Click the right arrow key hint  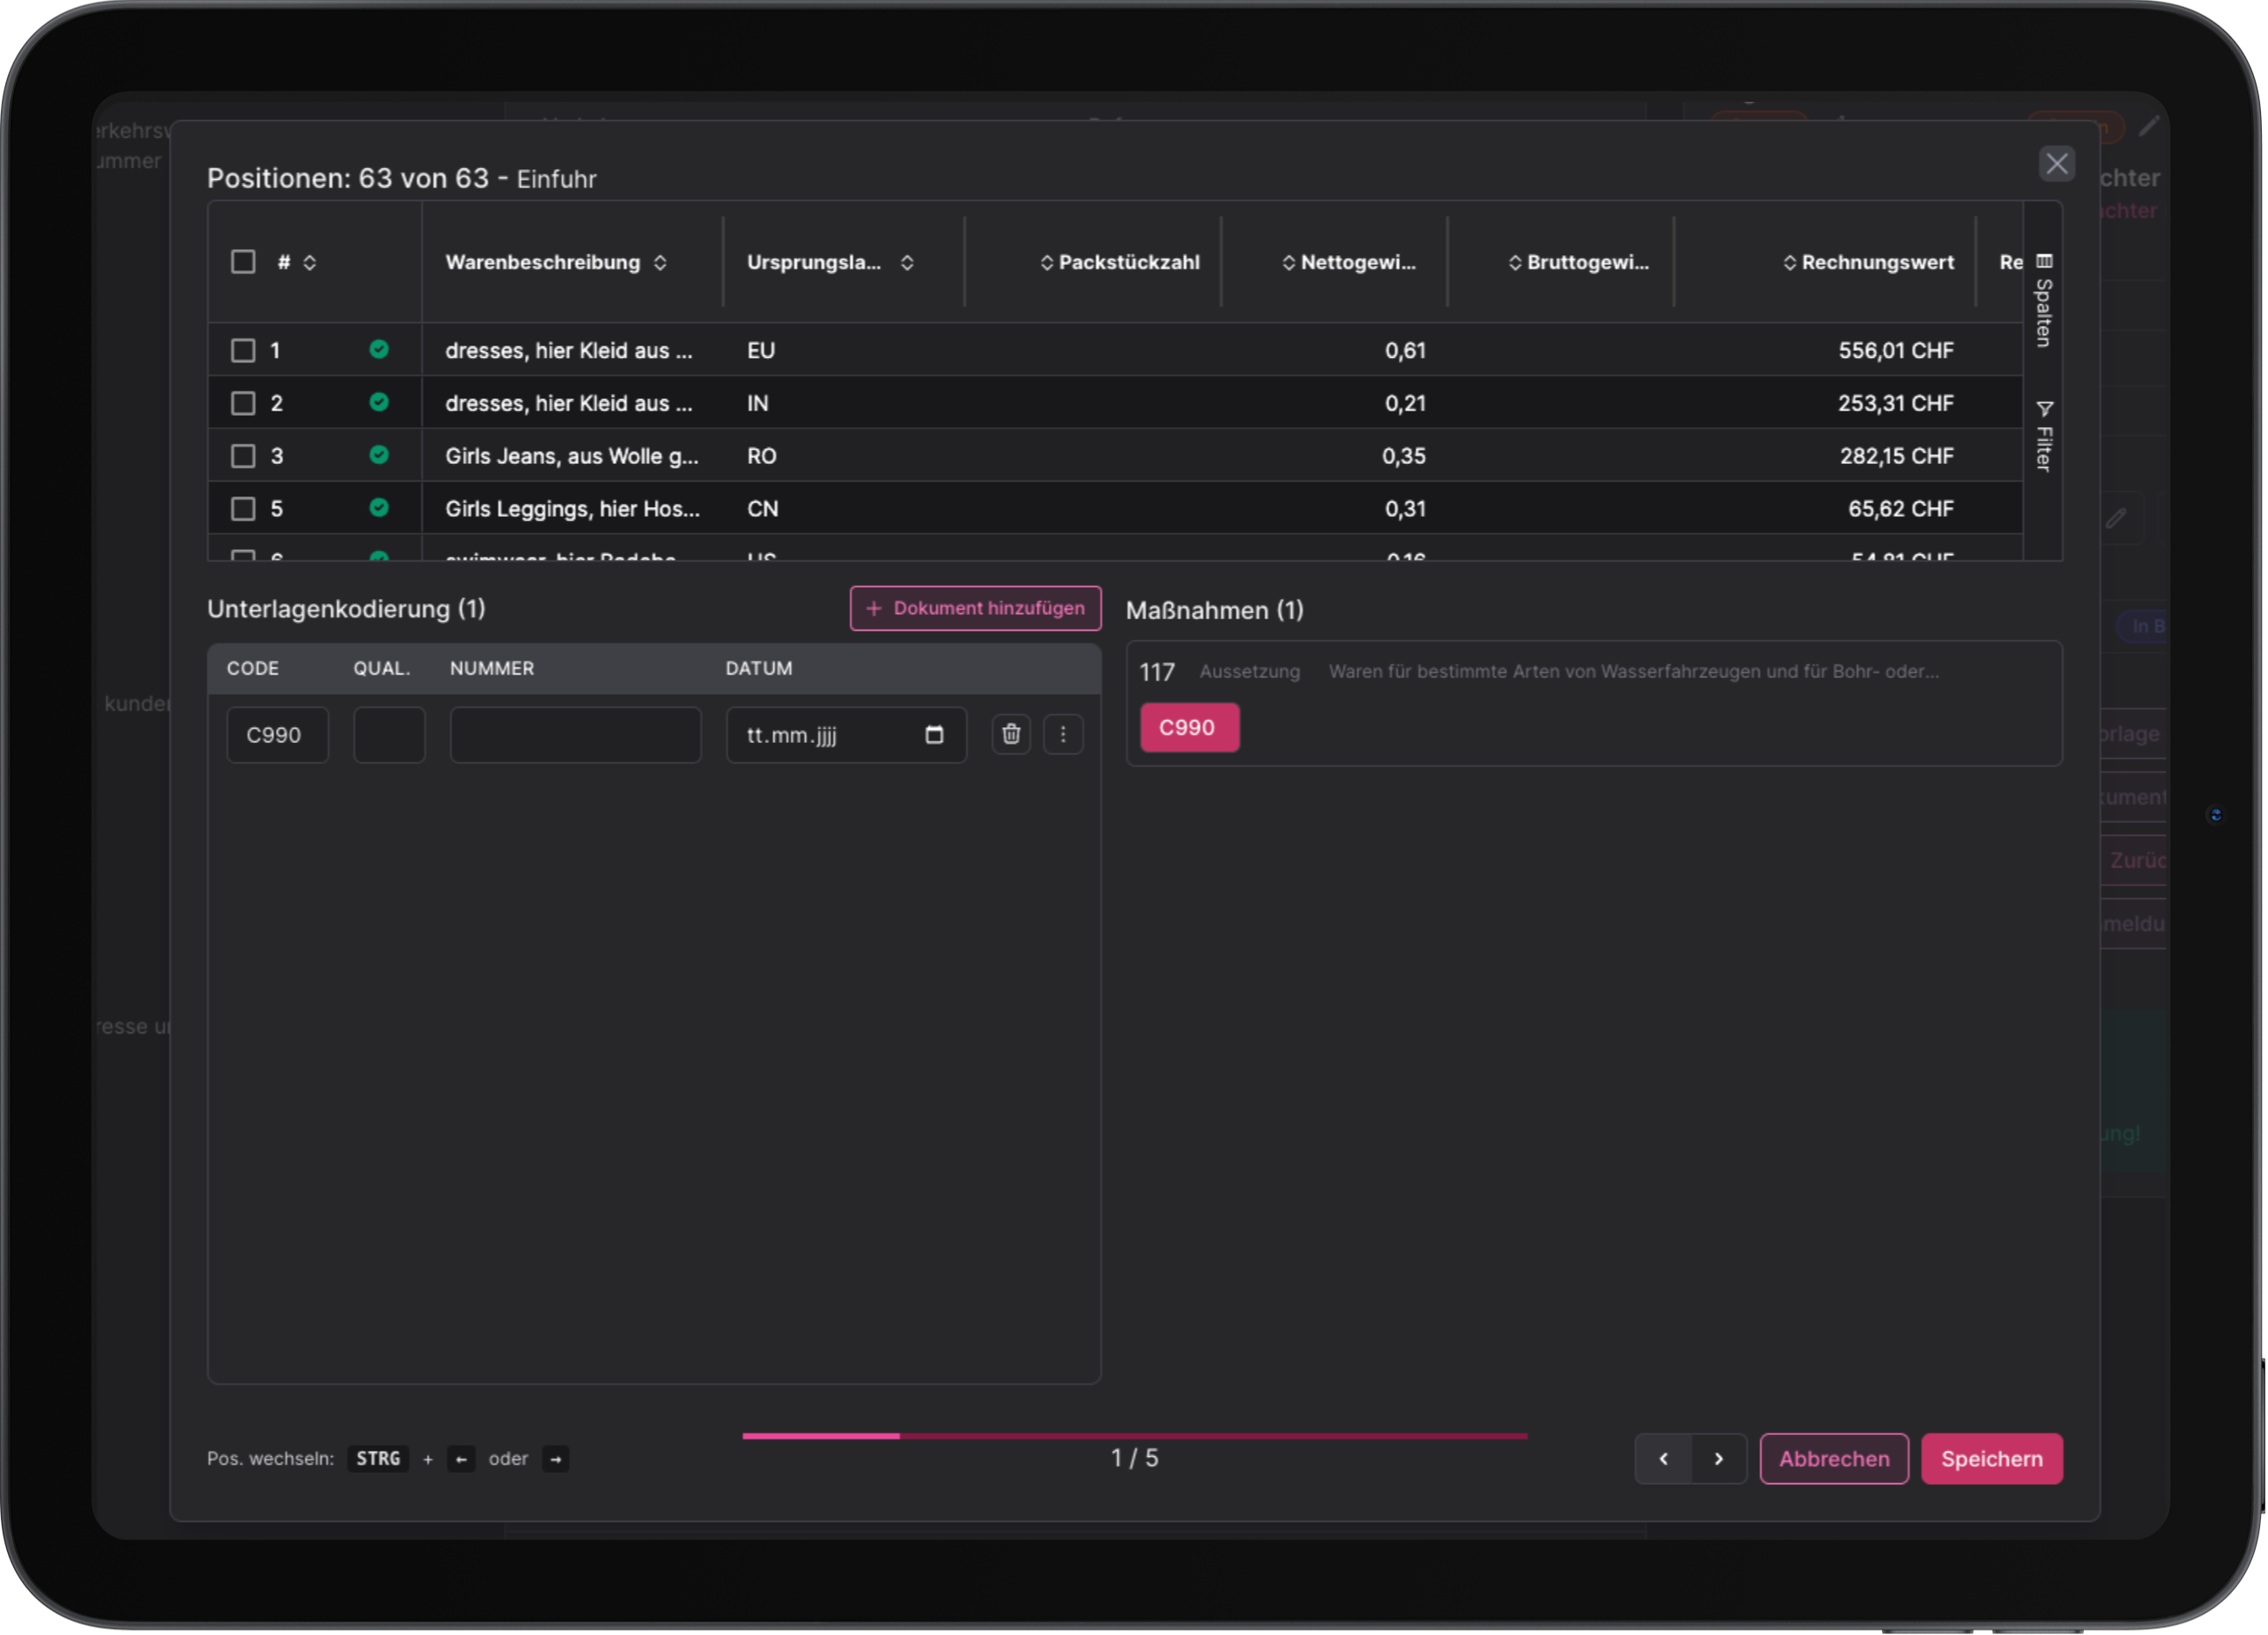point(555,1459)
